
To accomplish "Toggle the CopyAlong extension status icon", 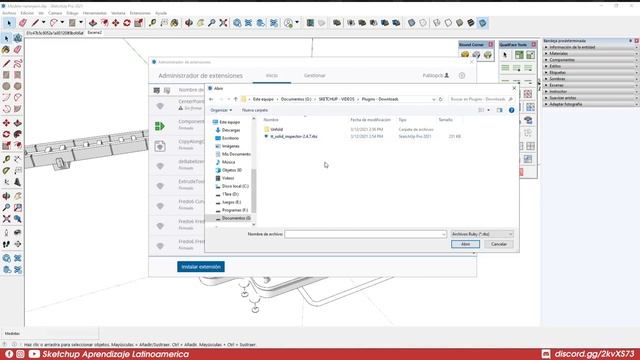I will point(160,146).
